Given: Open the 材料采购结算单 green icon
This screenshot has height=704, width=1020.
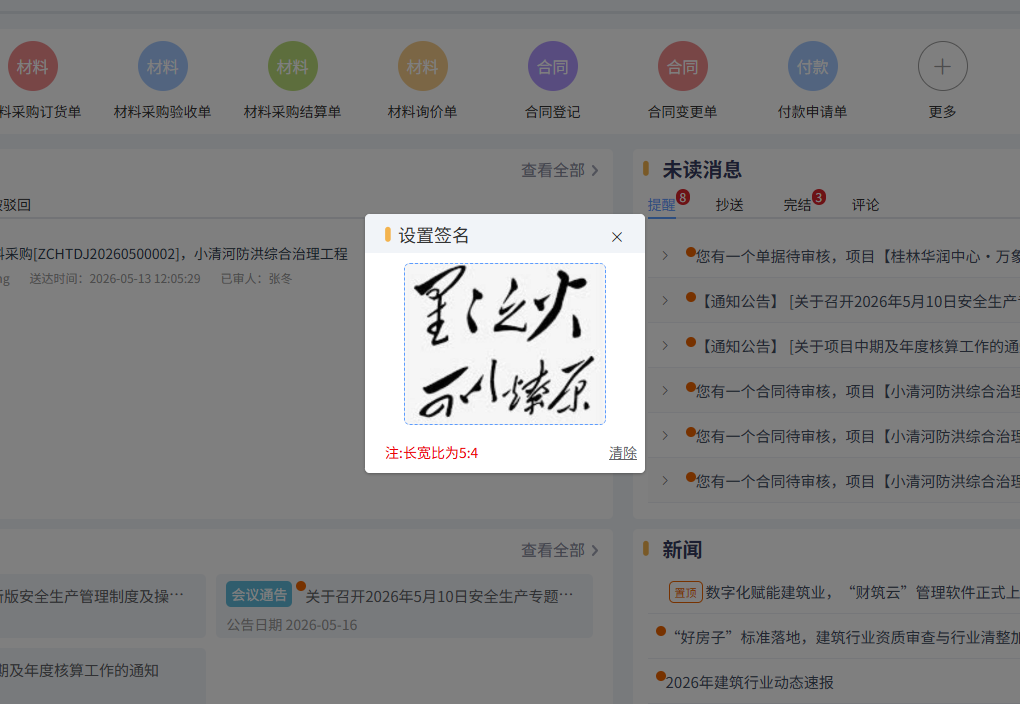Looking at the screenshot, I should pos(293,66).
